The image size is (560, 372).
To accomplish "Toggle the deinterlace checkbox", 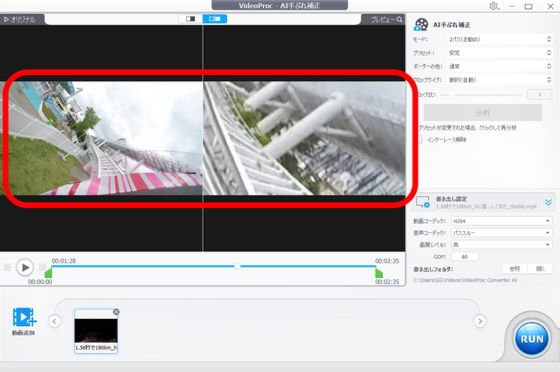I will tap(419, 140).
